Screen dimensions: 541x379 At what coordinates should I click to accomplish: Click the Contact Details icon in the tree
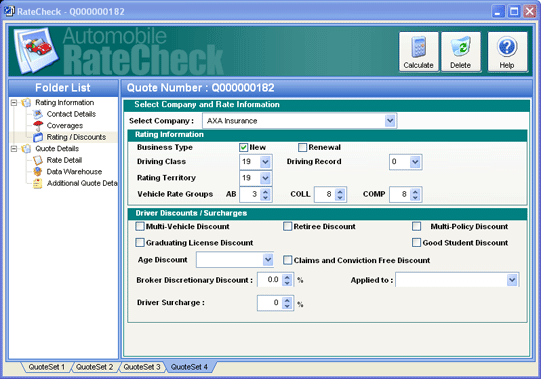point(38,114)
